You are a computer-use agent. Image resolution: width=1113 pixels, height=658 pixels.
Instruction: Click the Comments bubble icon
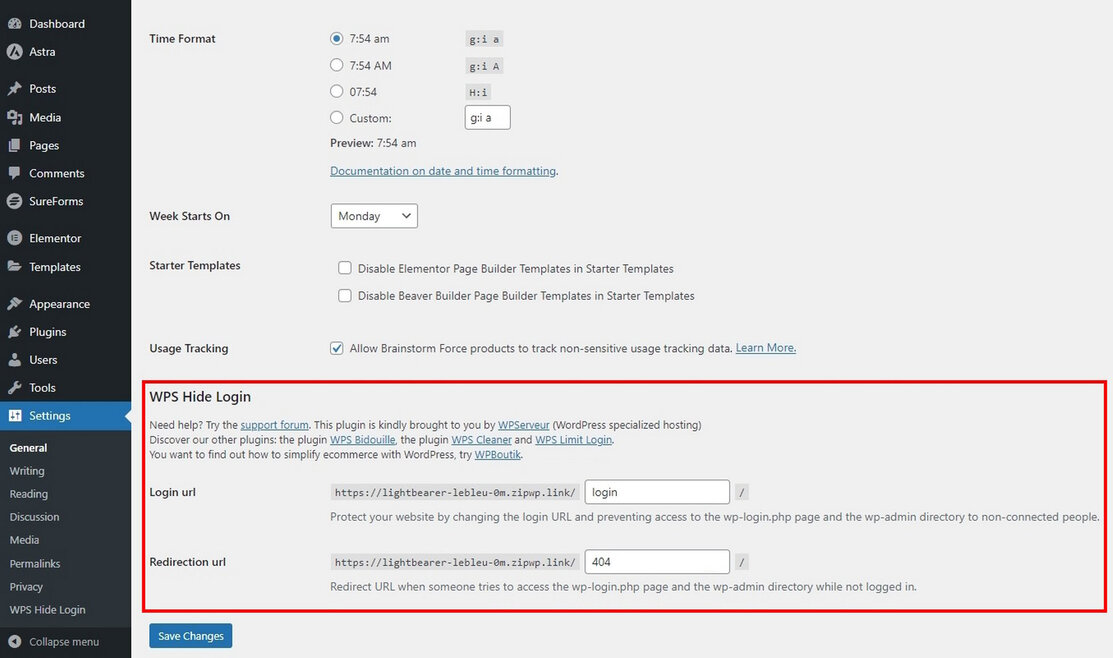[x=14, y=173]
